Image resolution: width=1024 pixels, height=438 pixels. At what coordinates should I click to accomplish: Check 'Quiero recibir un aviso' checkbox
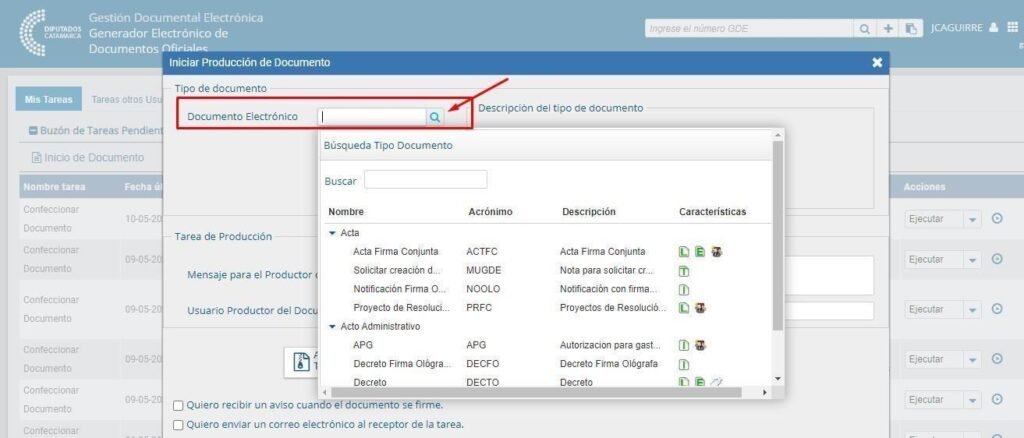point(178,405)
